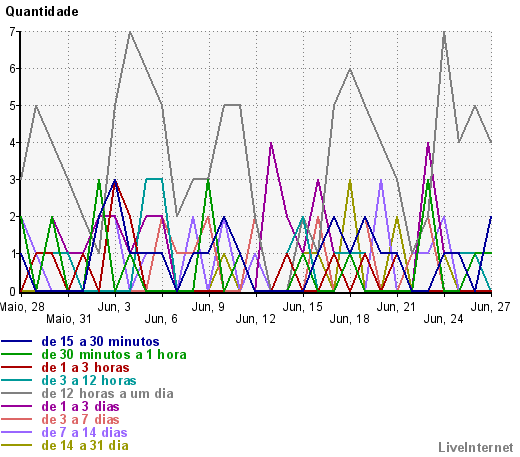Click the 'Maio, 31' date label
Image resolution: width=520 pixels, height=457 pixels.
click(69, 319)
